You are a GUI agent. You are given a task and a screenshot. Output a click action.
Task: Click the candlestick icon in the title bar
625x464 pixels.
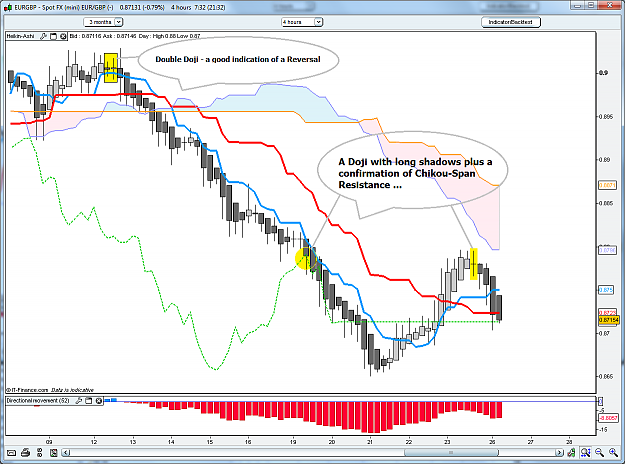pos(8,7)
